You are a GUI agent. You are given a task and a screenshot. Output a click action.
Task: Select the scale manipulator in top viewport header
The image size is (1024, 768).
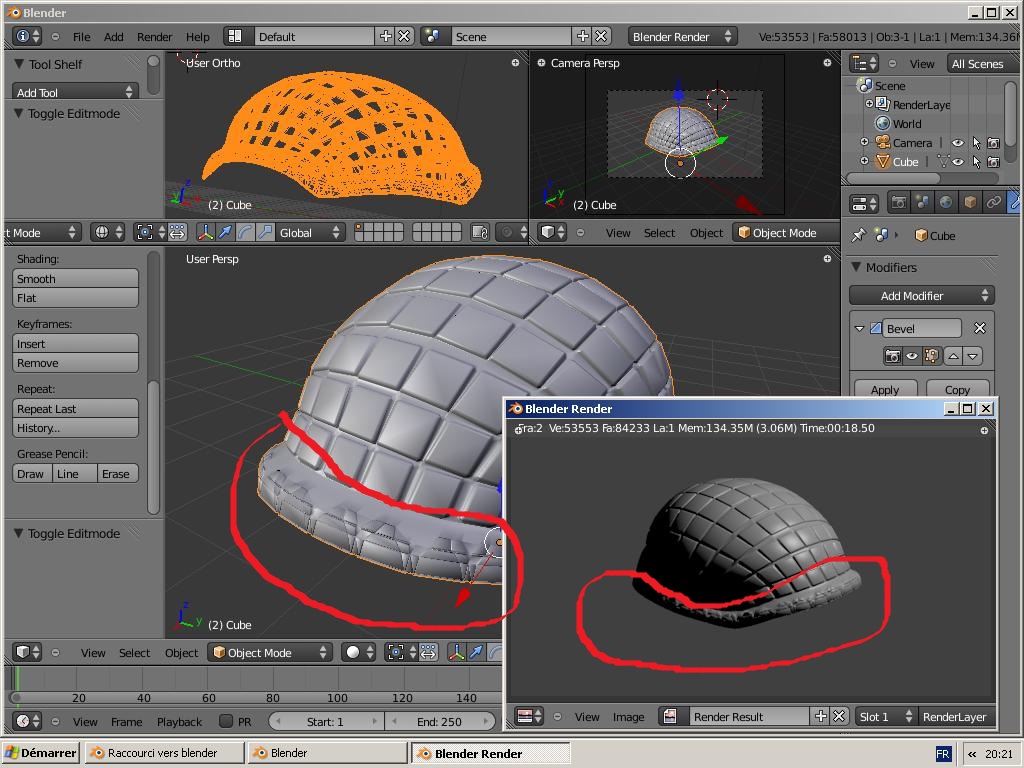(x=265, y=232)
